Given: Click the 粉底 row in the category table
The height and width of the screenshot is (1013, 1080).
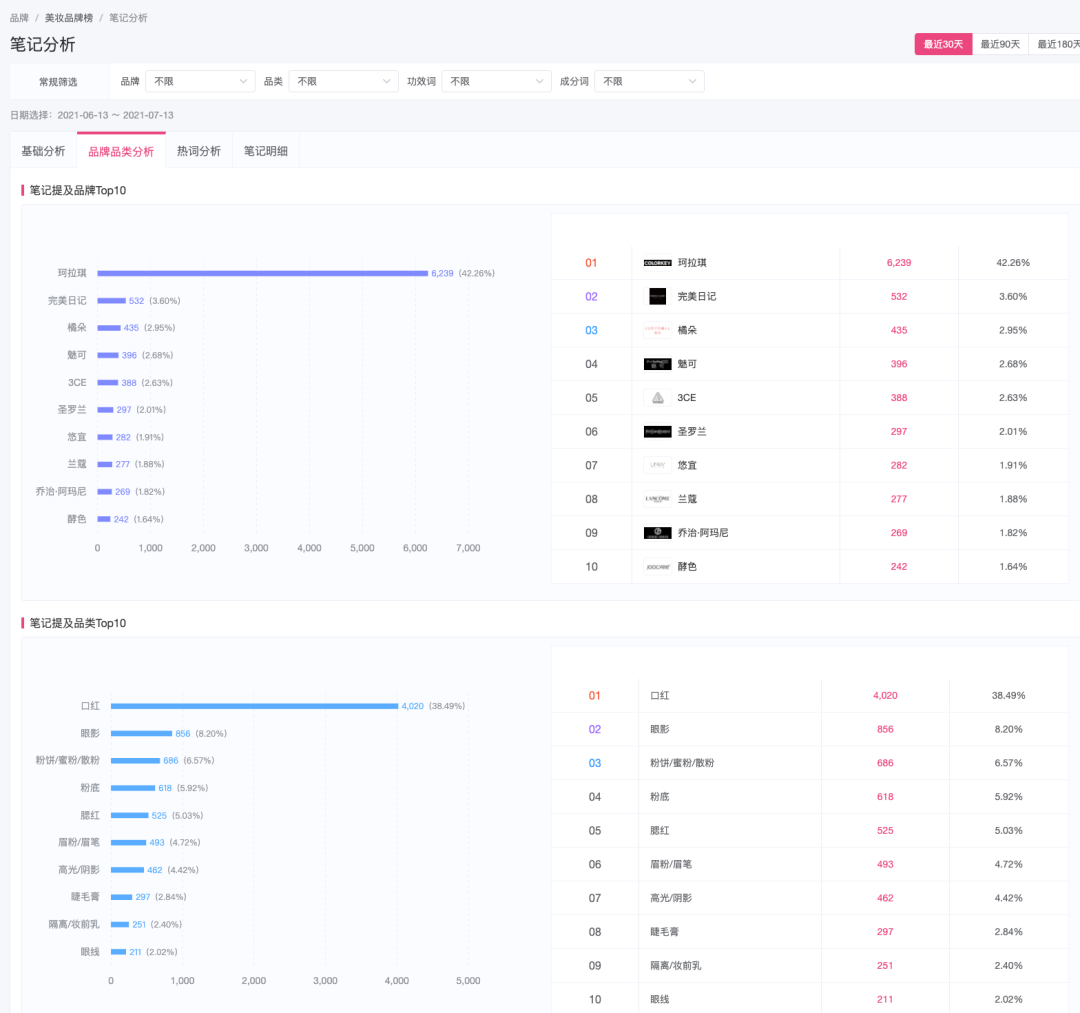Looking at the screenshot, I should (810, 797).
